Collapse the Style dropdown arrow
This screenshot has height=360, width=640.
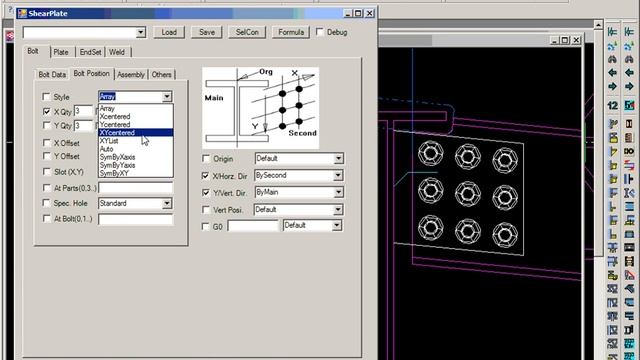point(167,97)
